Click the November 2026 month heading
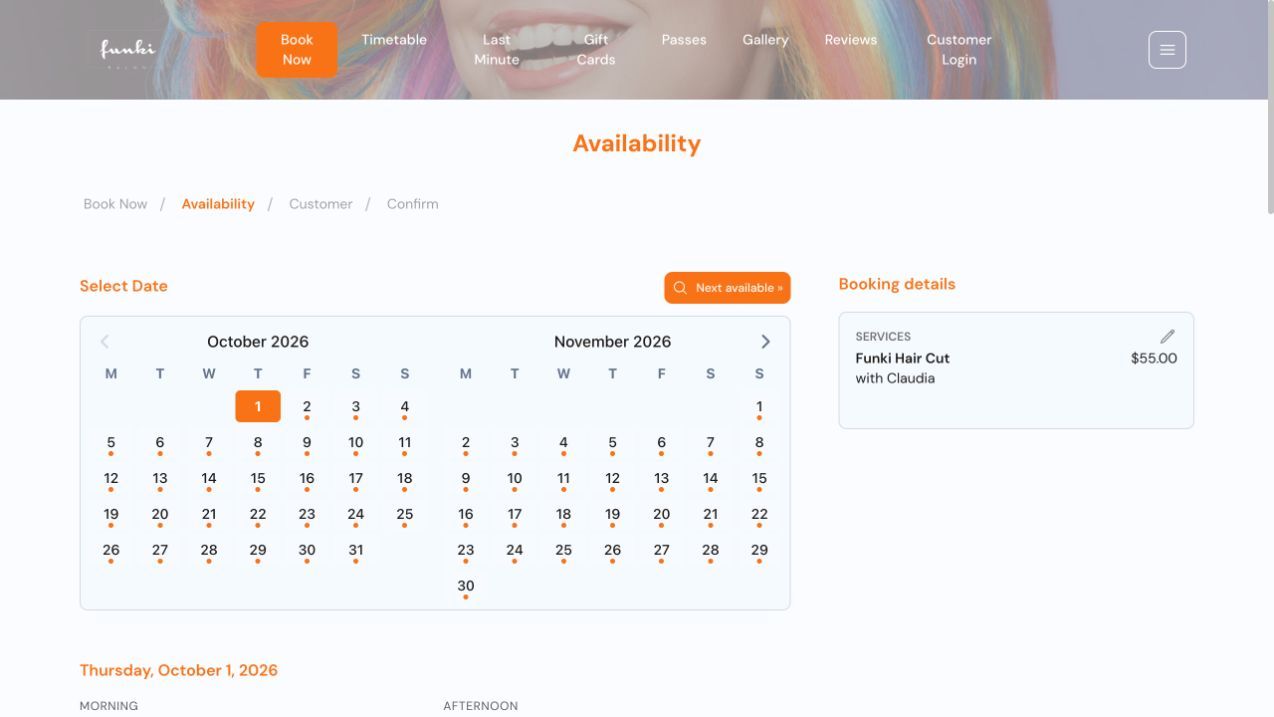1274x717 pixels. pos(613,342)
